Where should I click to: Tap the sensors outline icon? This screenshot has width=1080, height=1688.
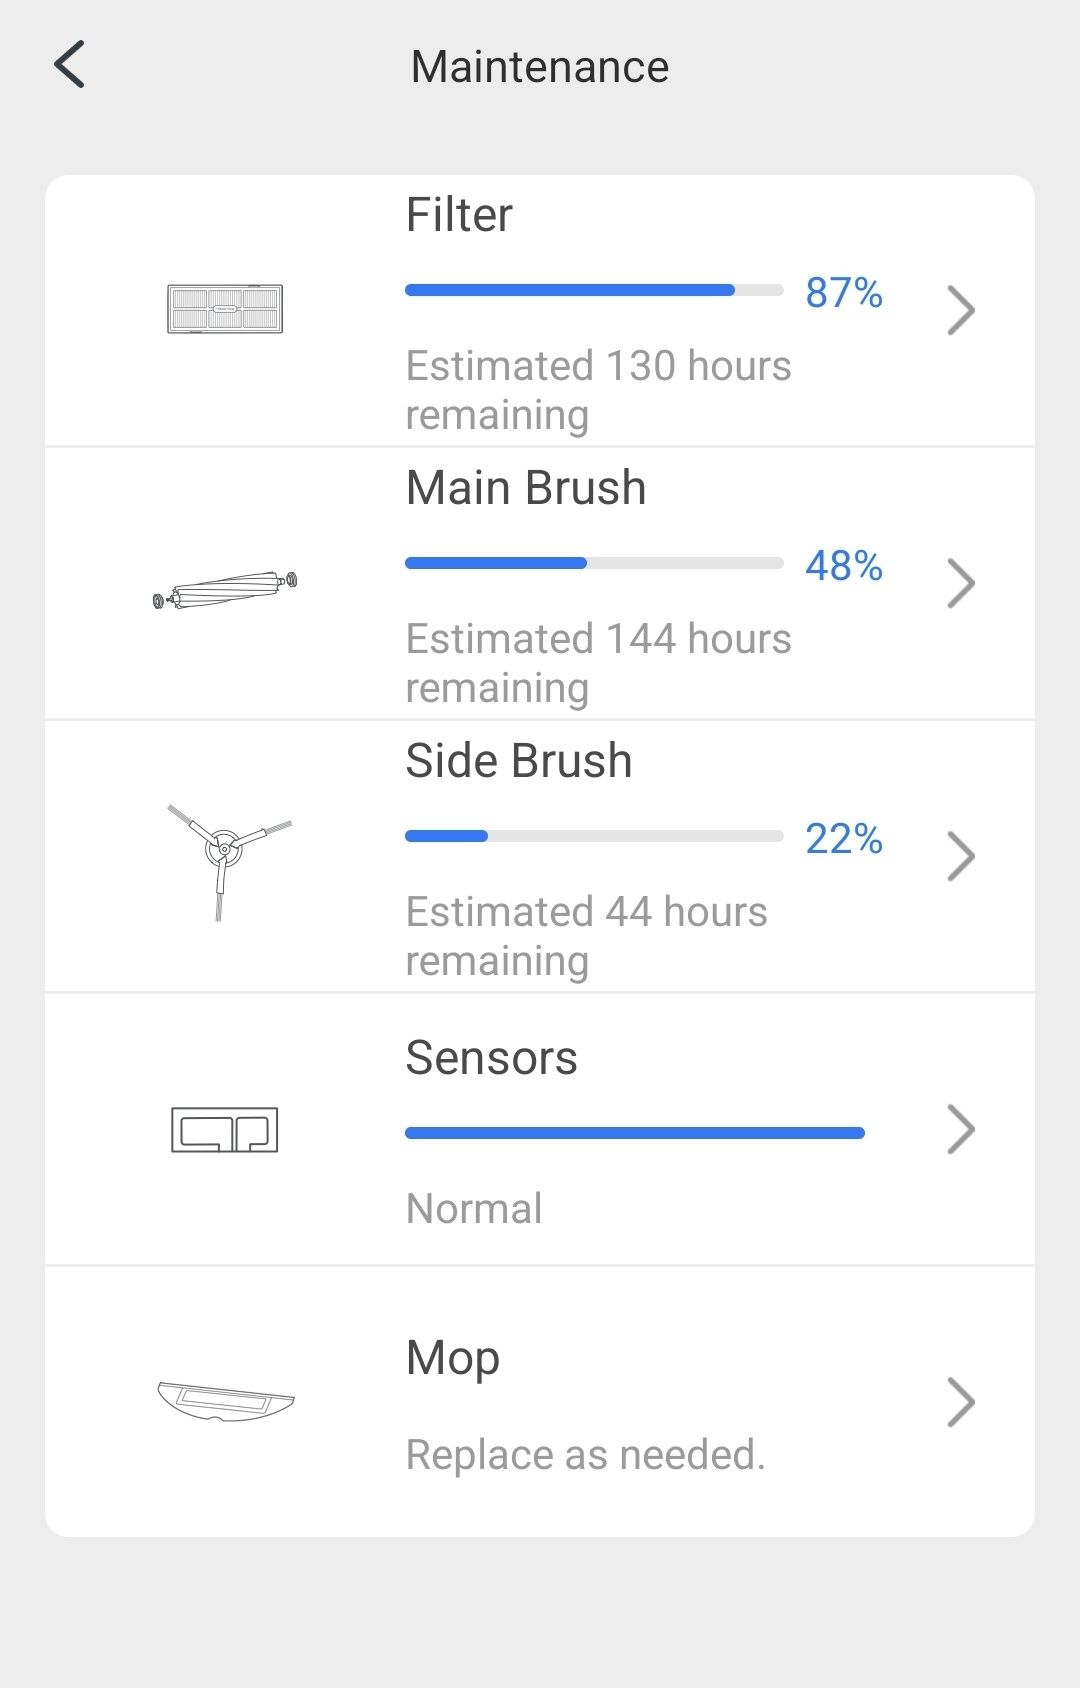(x=225, y=1130)
